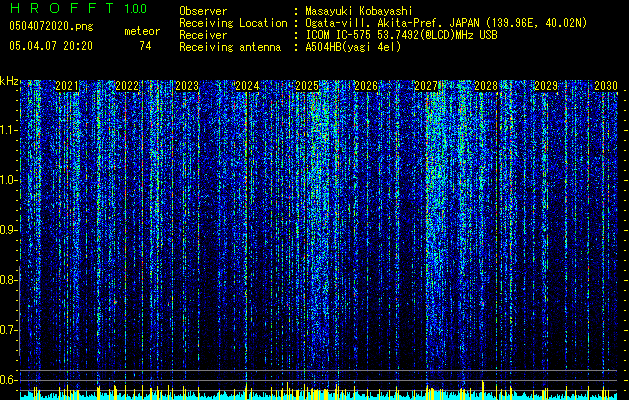Click the meteor count 74

pyautogui.click(x=145, y=46)
